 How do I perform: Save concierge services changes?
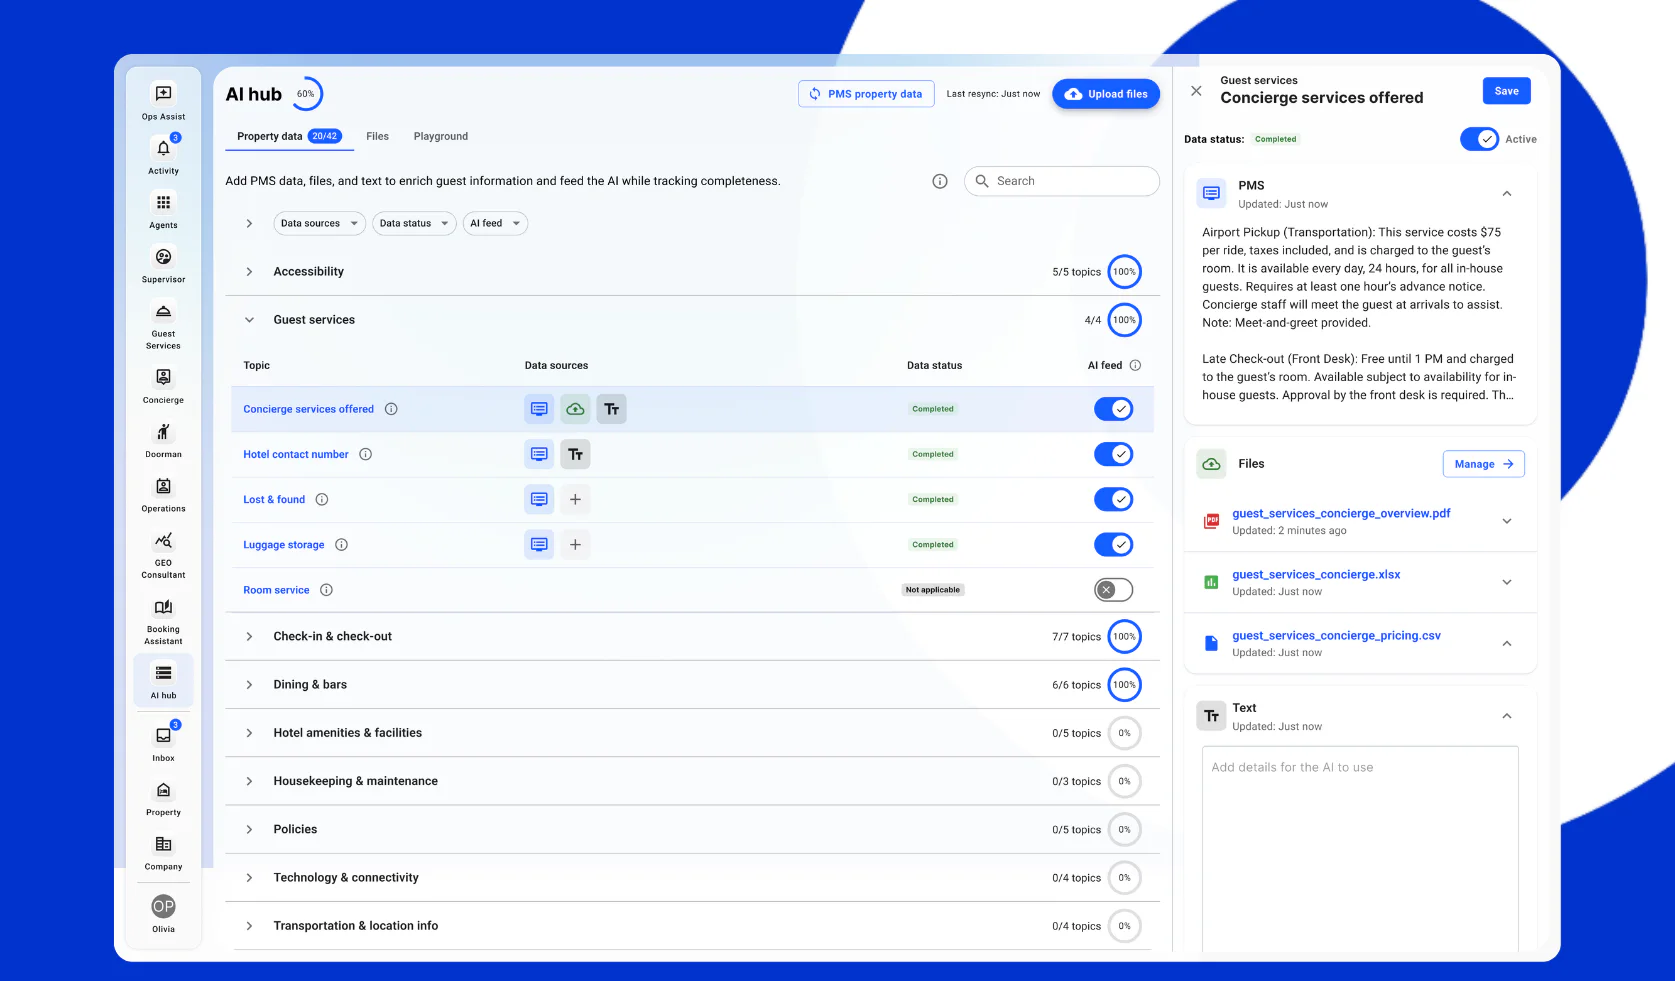click(x=1506, y=91)
